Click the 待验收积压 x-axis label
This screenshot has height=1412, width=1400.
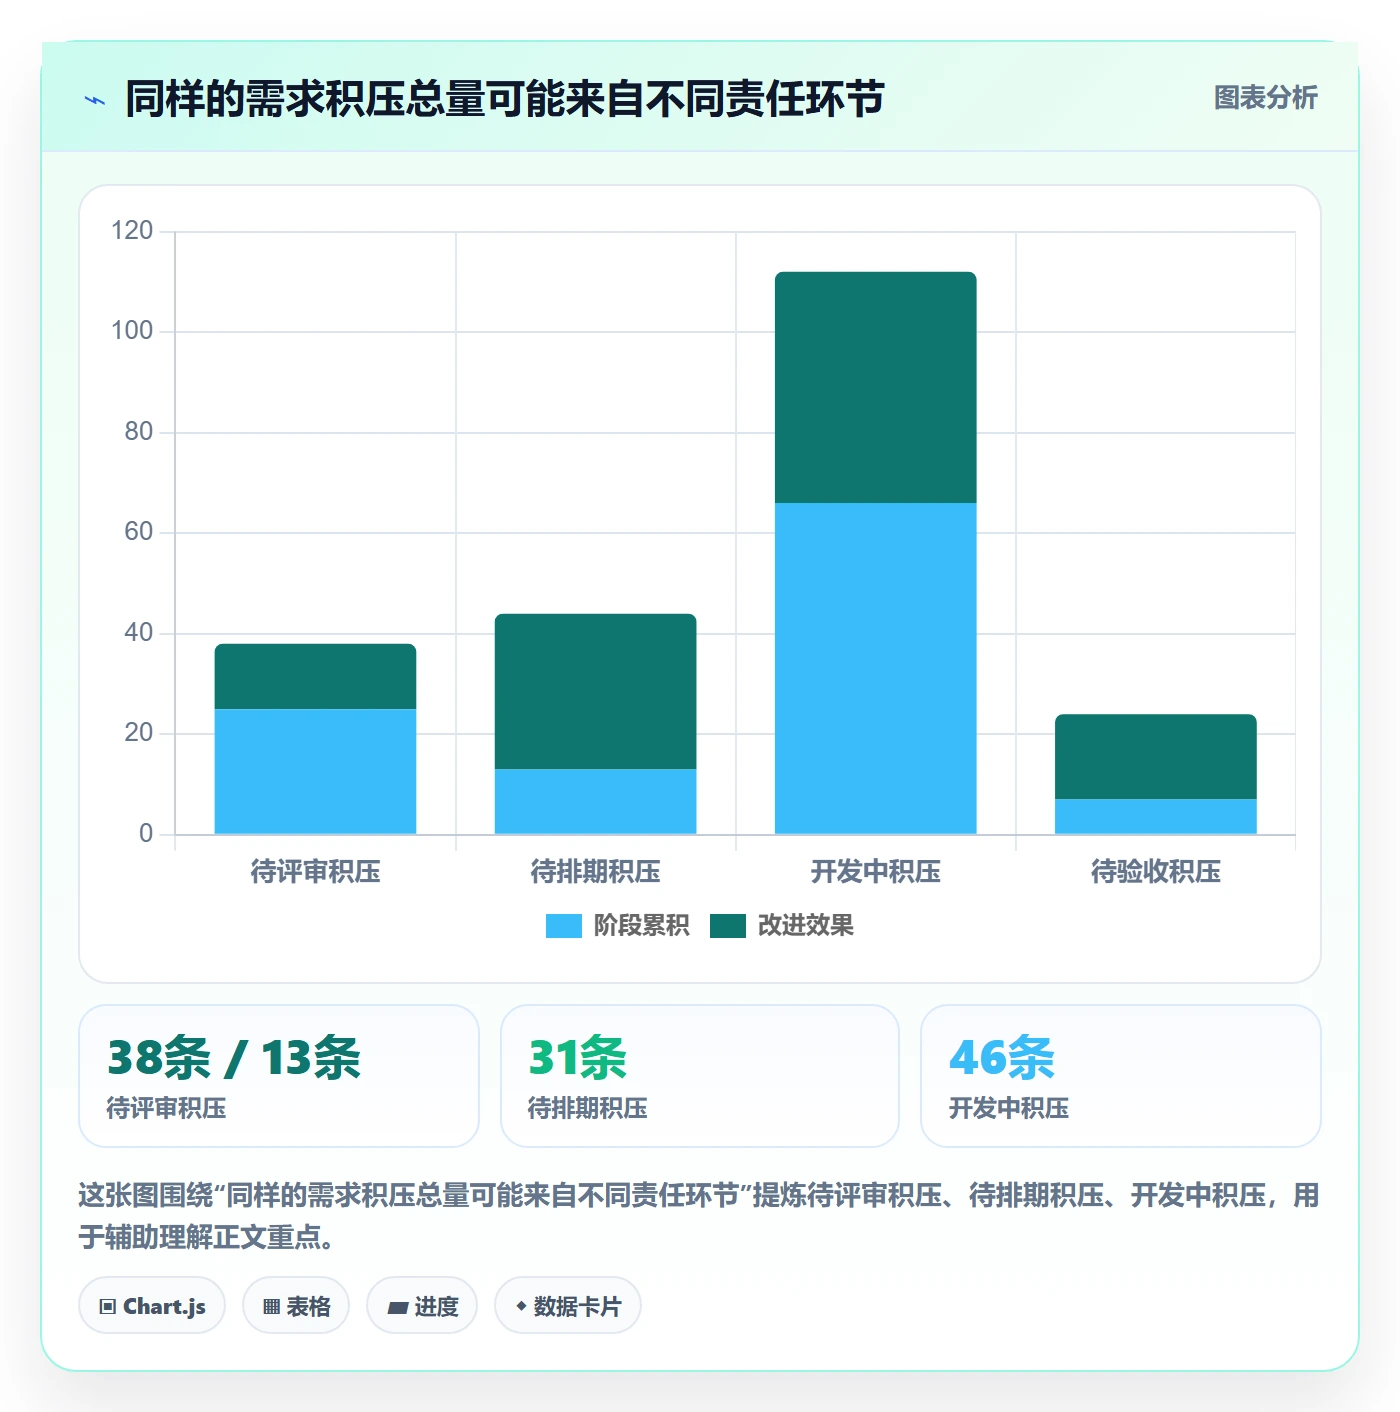click(1155, 872)
